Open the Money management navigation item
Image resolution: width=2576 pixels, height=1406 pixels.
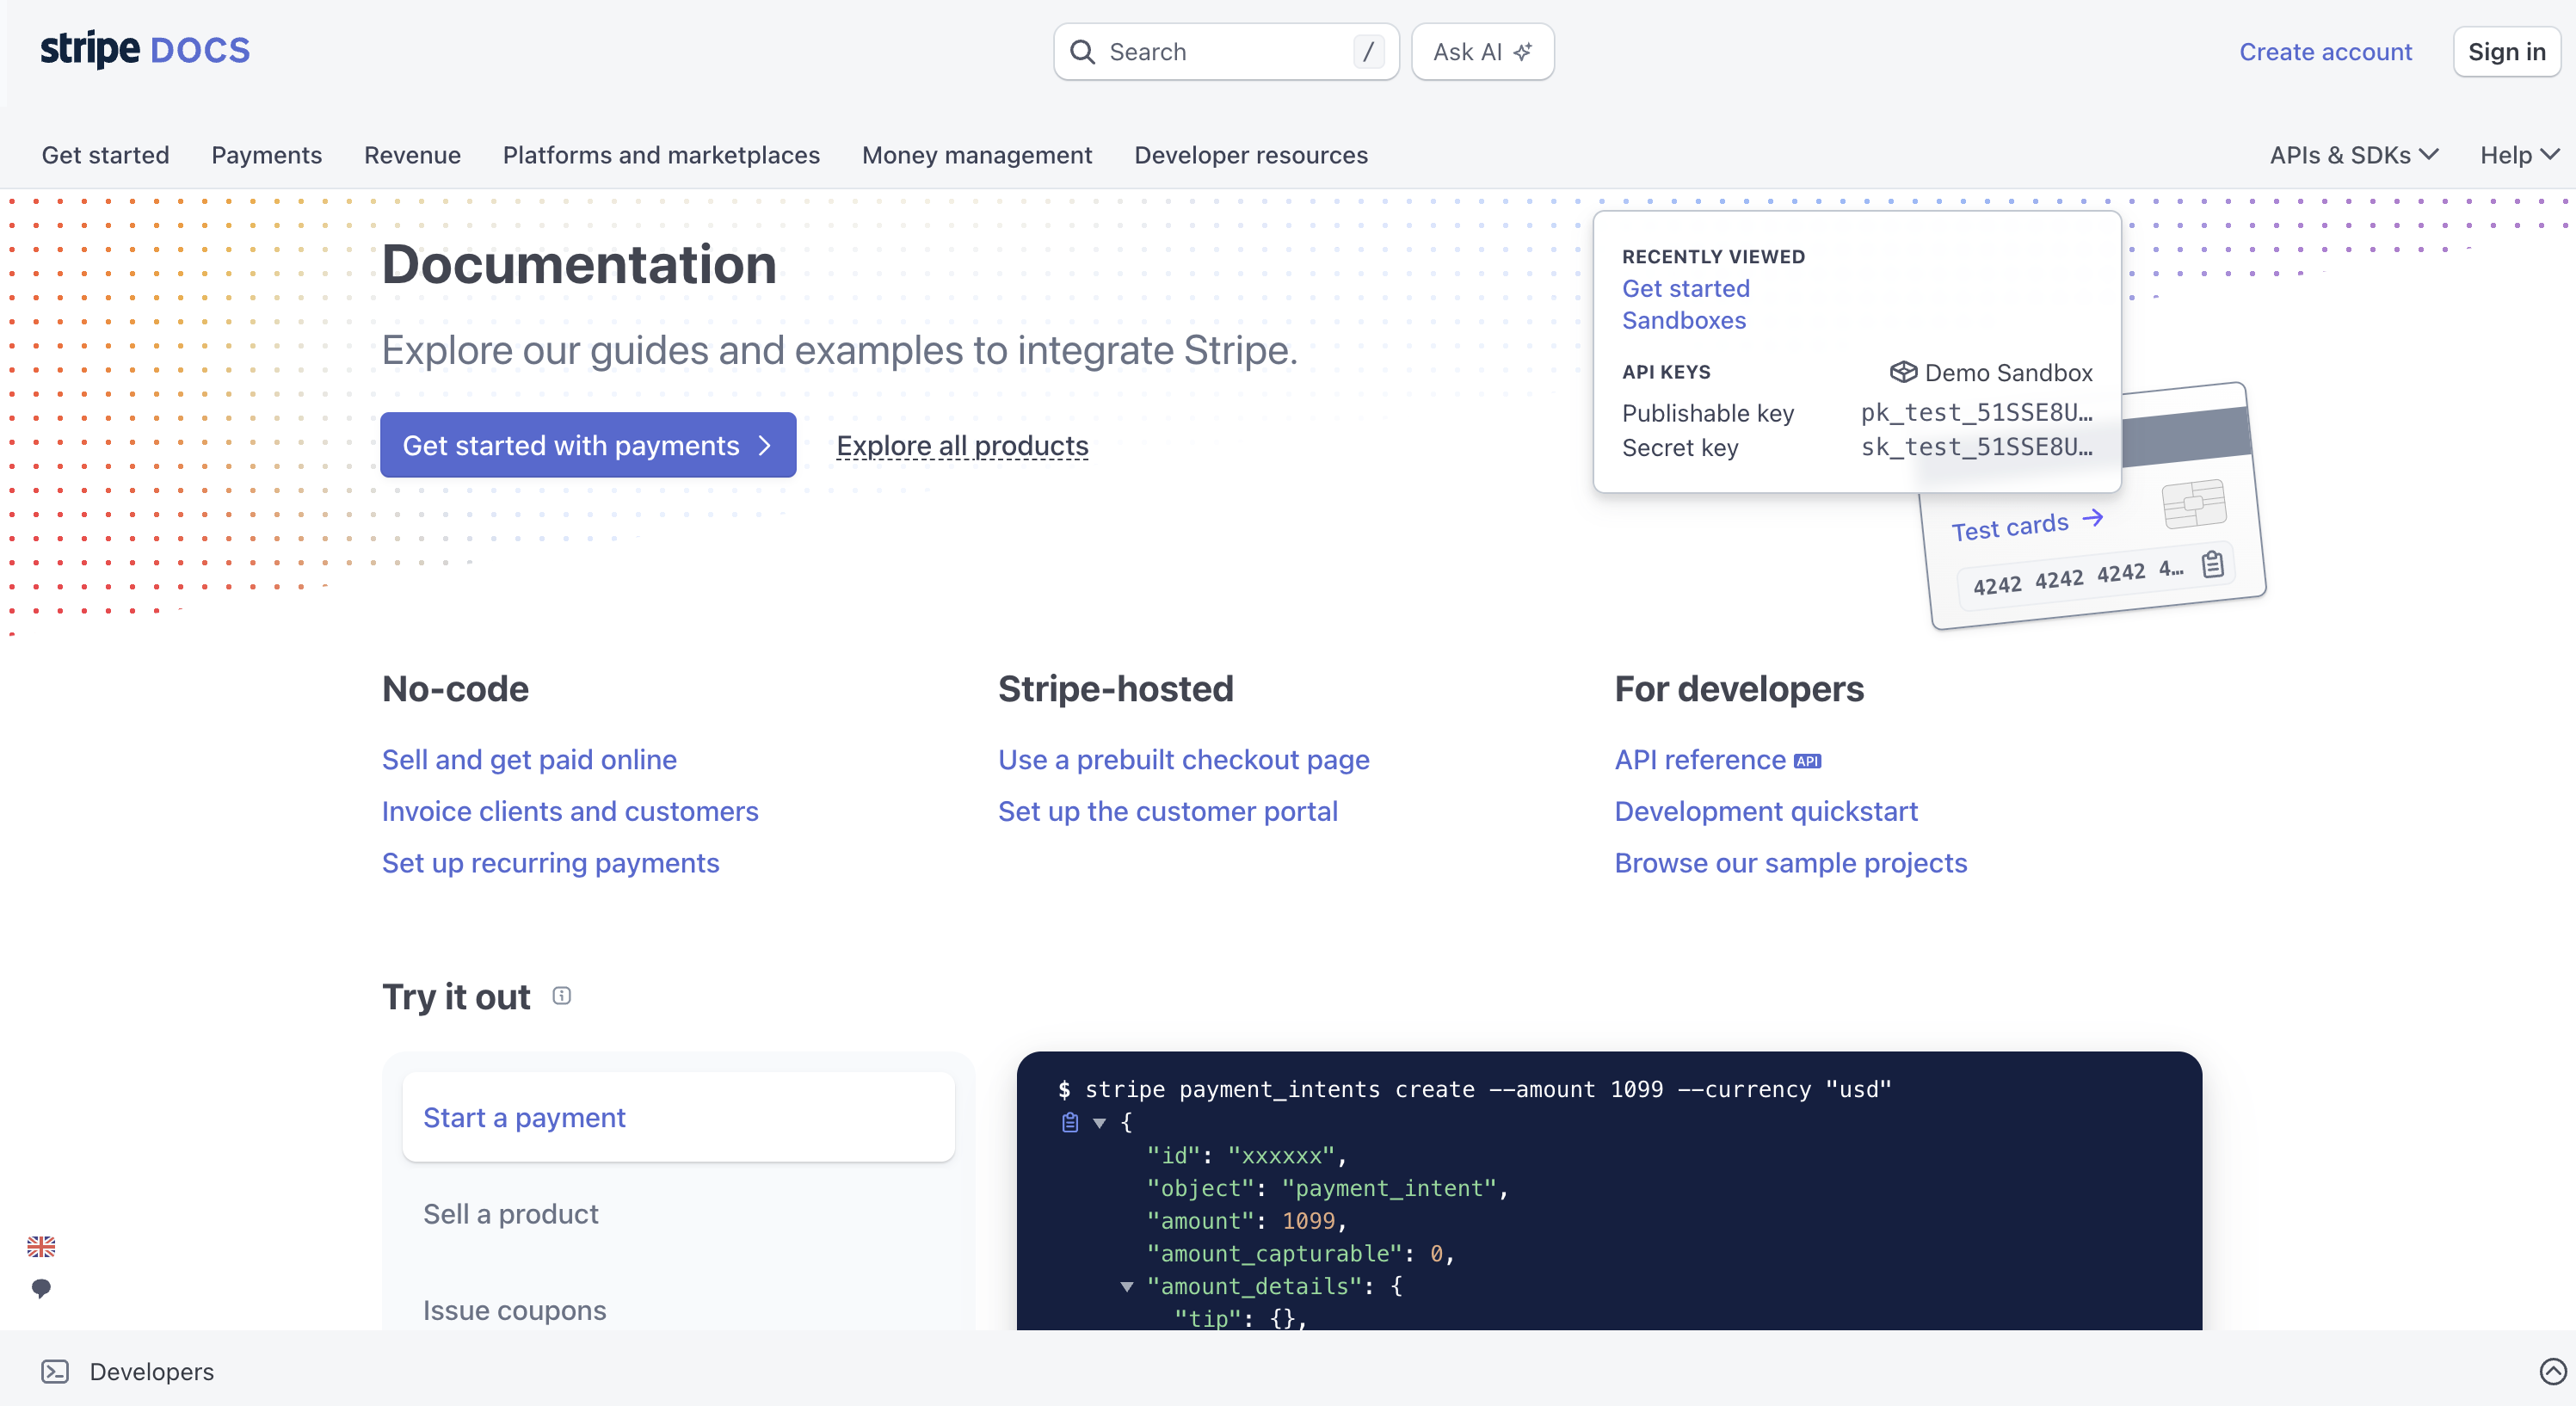(977, 155)
